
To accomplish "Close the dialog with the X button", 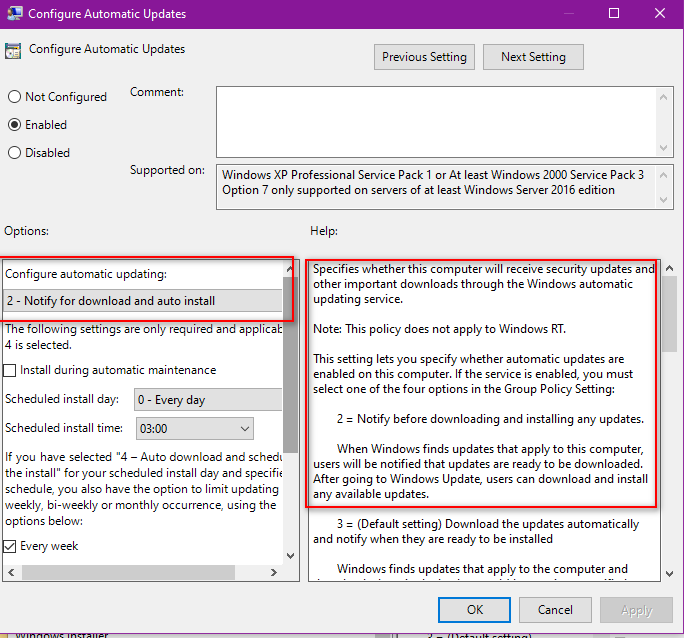I will coord(660,14).
